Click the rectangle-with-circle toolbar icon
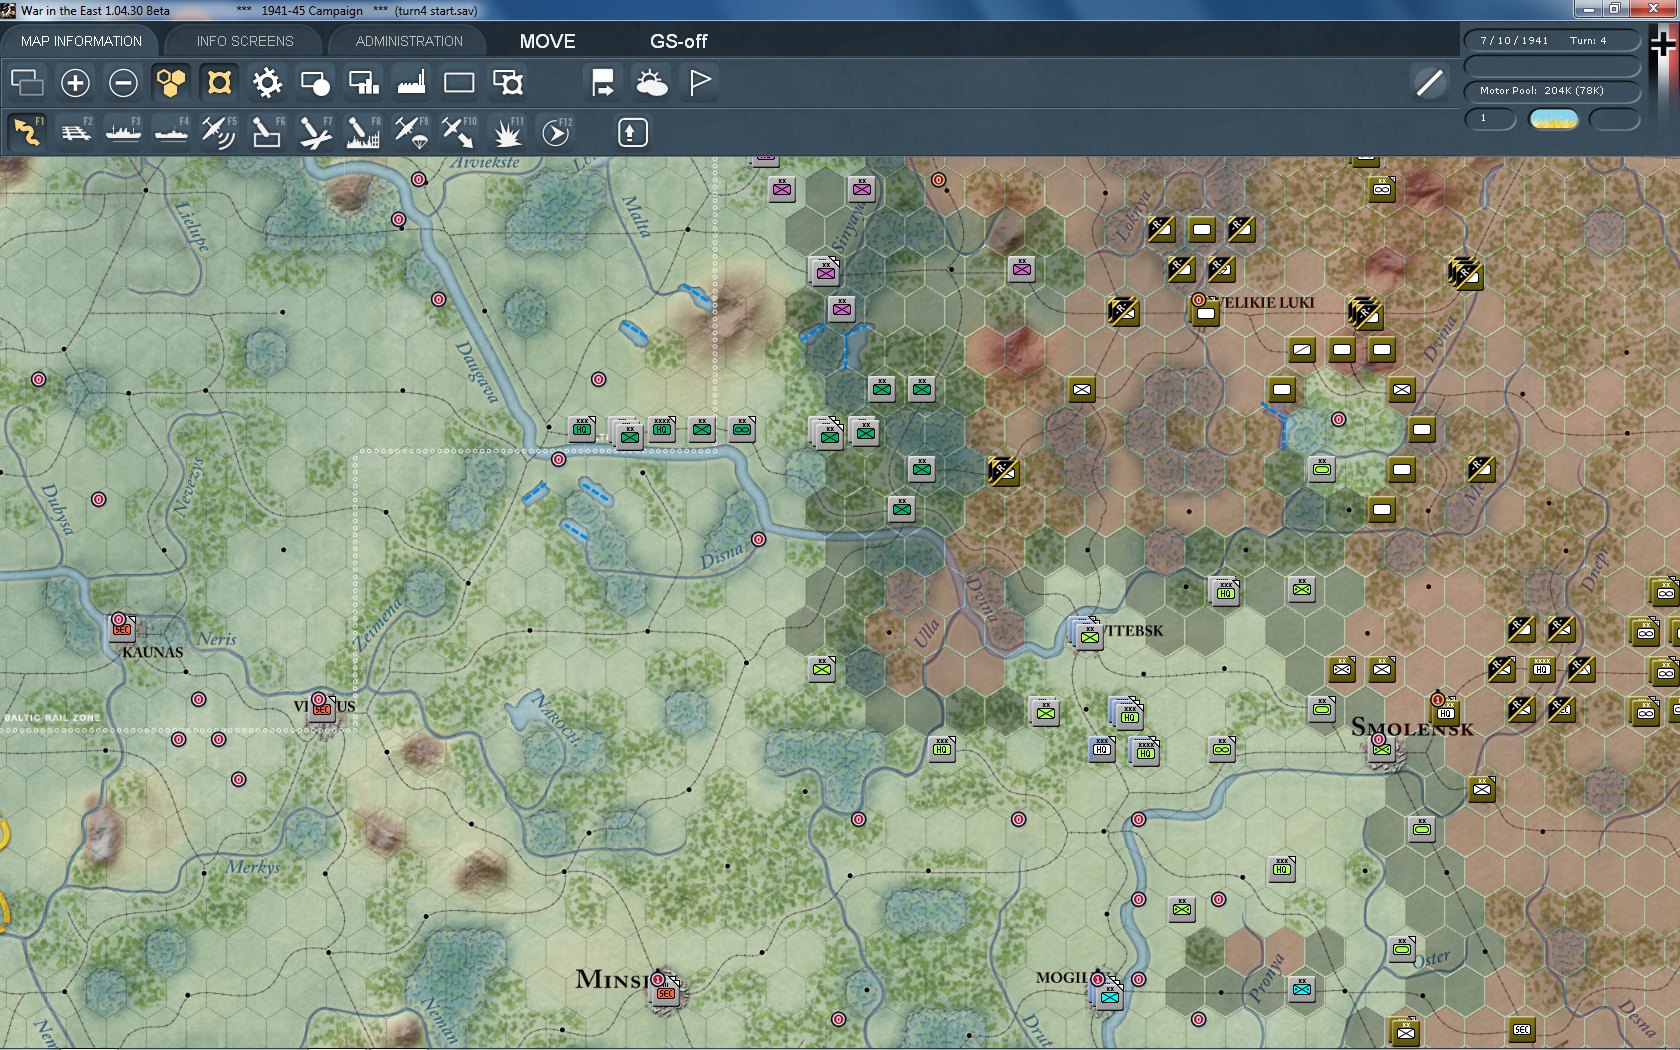 pos(315,82)
